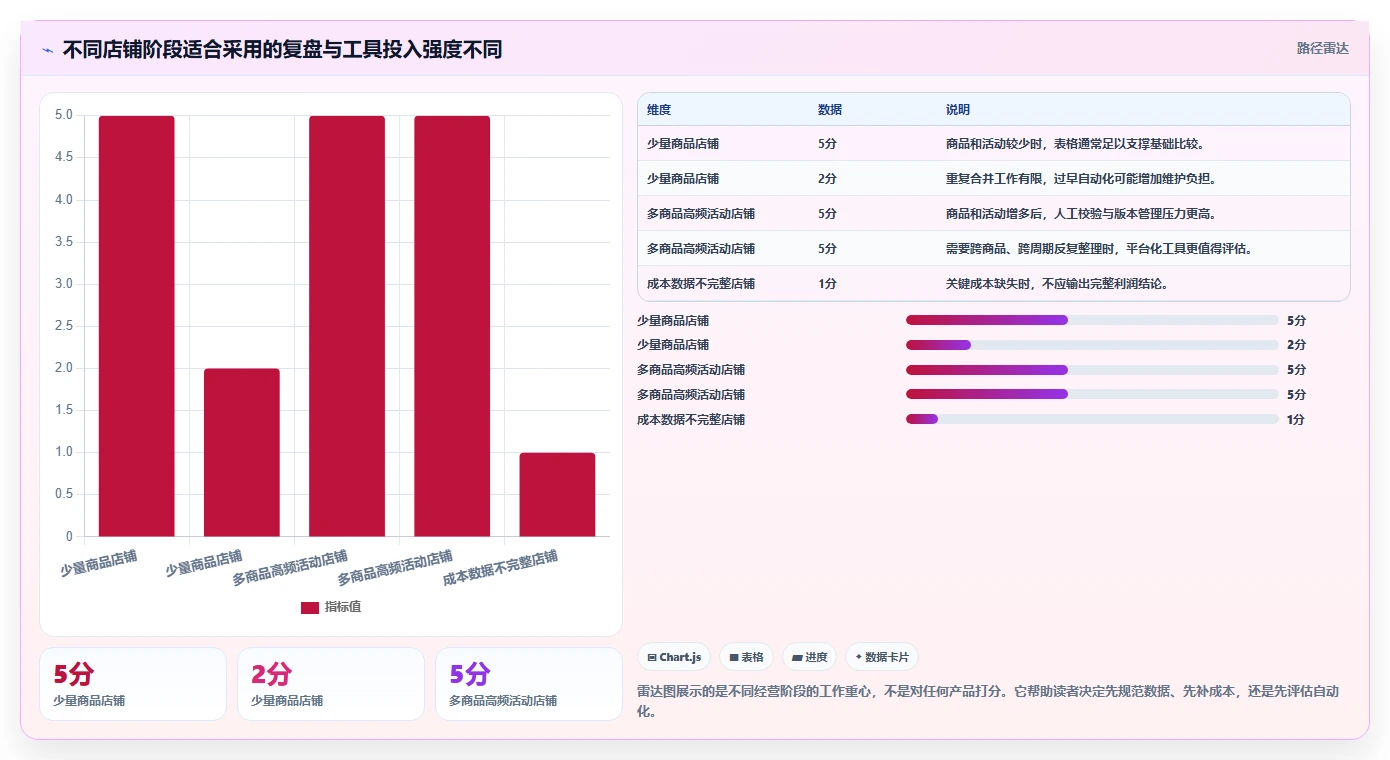Open the 5分 少量商品店铺 summary card
The height and width of the screenshot is (760, 1390).
click(x=132, y=684)
